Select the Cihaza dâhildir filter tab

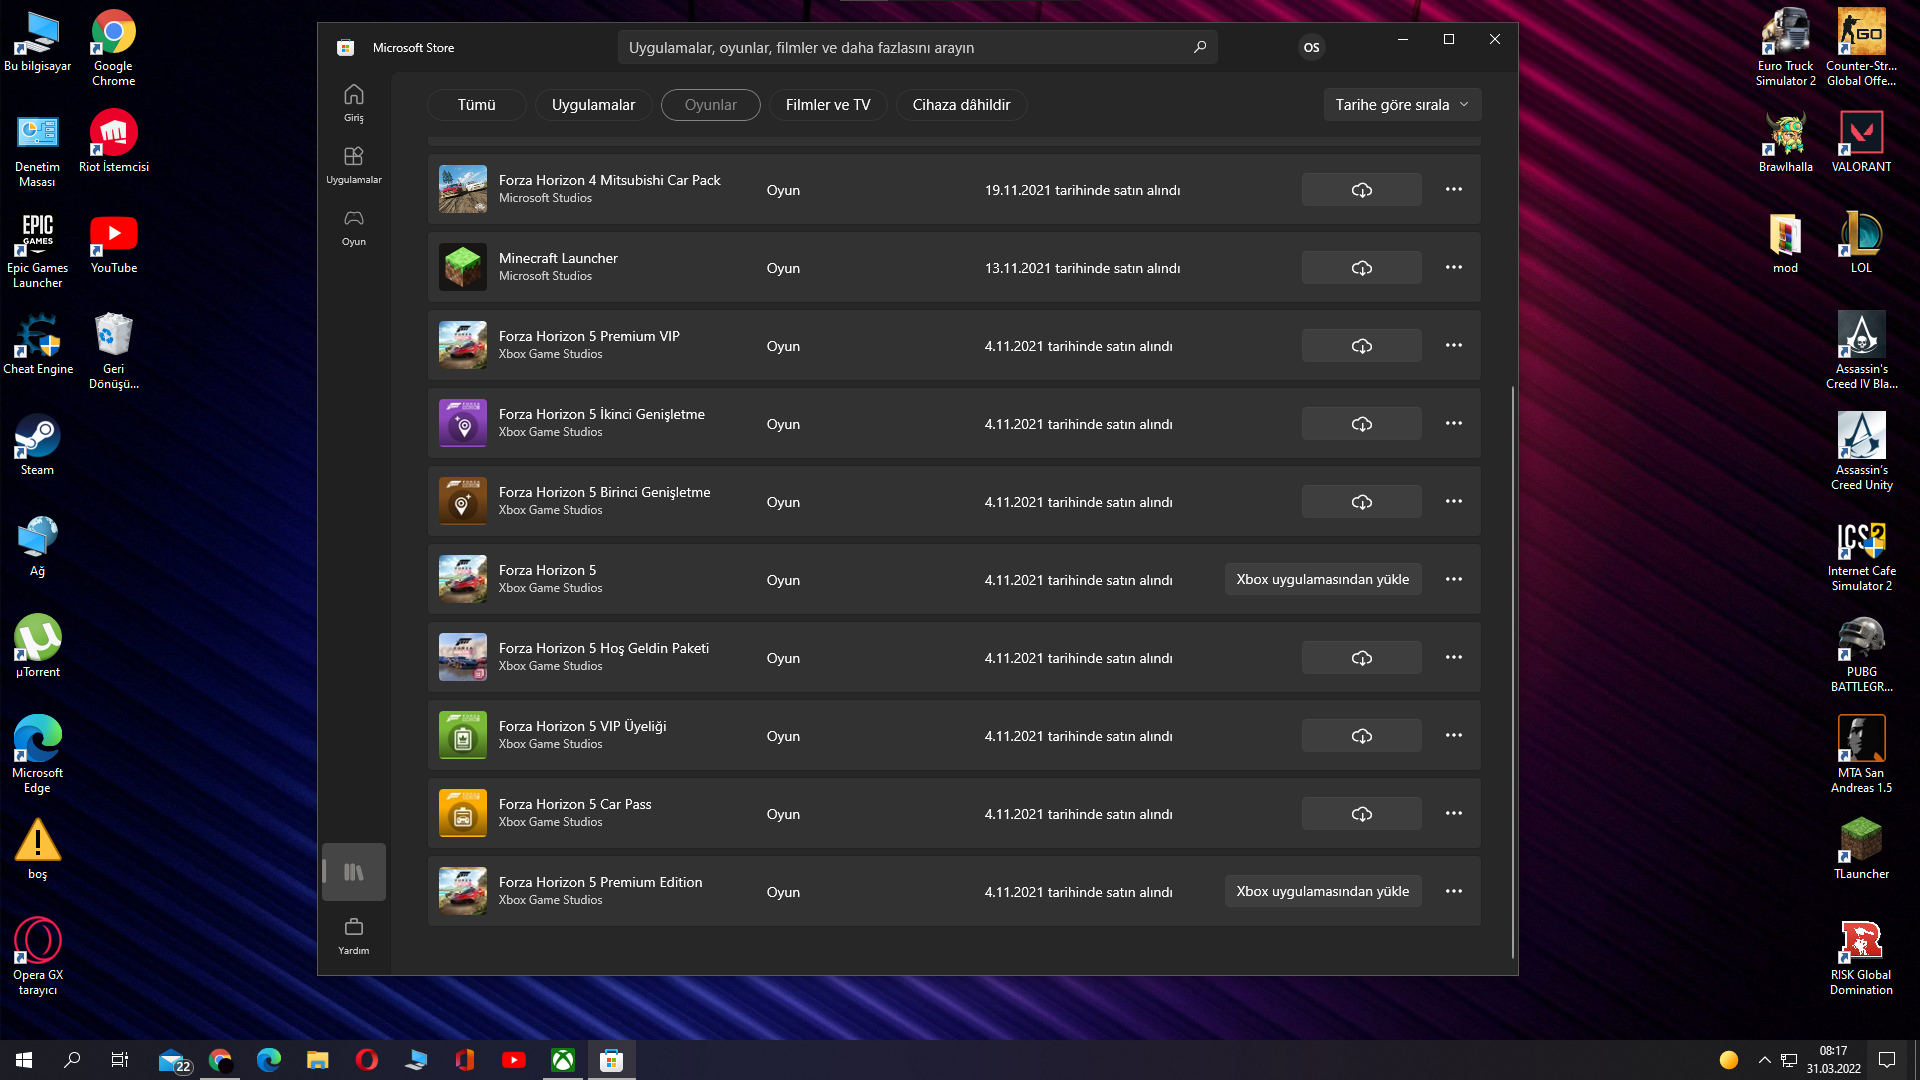961,105
